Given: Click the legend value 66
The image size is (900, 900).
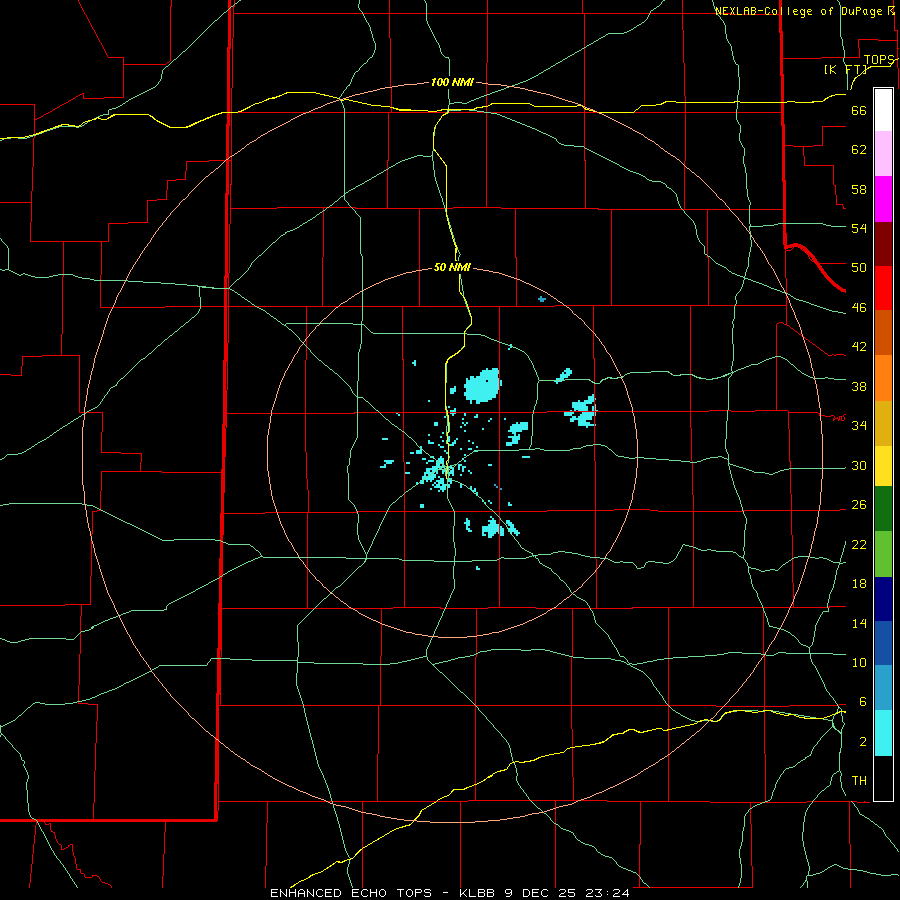Looking at the screenshot, I should [859, 111].
